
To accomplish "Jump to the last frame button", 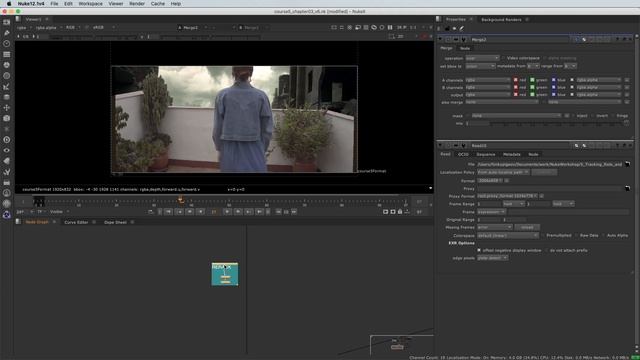I will [259, 212].
